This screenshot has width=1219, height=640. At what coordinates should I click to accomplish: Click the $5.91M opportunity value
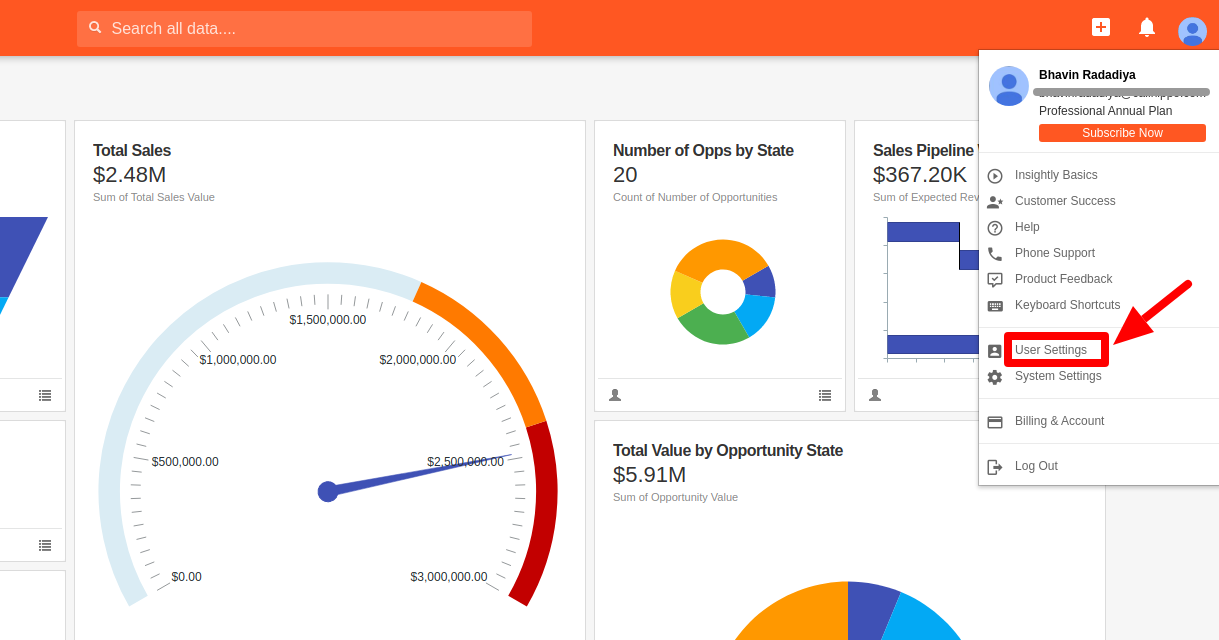click(650, 475)
